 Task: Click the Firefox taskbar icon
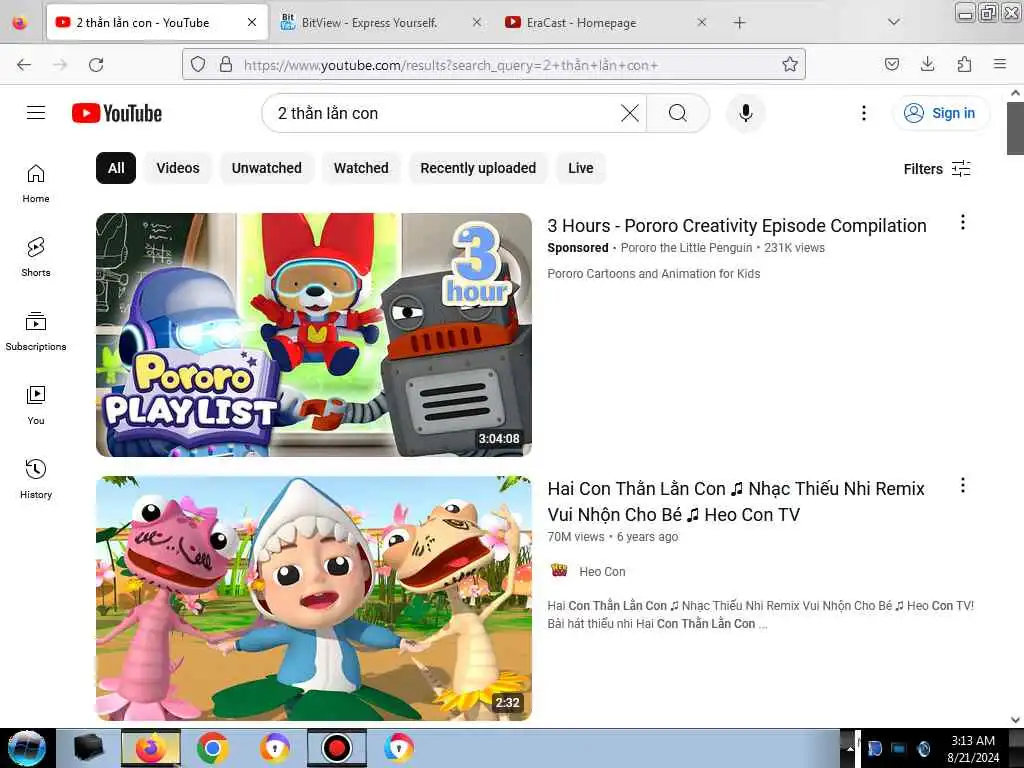click(151, 748)
